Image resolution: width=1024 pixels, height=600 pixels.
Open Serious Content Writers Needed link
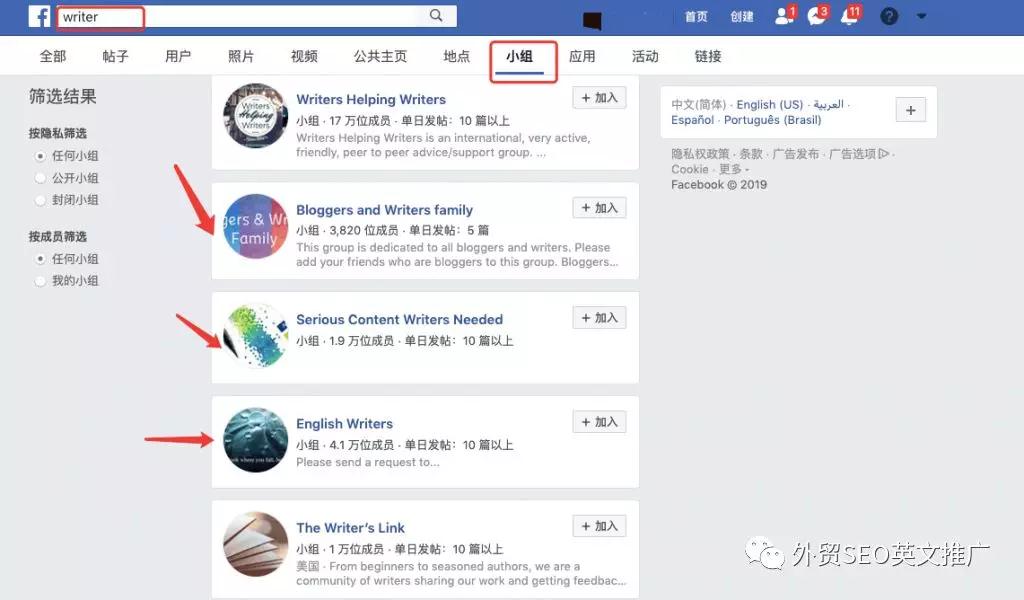(400, 319)
